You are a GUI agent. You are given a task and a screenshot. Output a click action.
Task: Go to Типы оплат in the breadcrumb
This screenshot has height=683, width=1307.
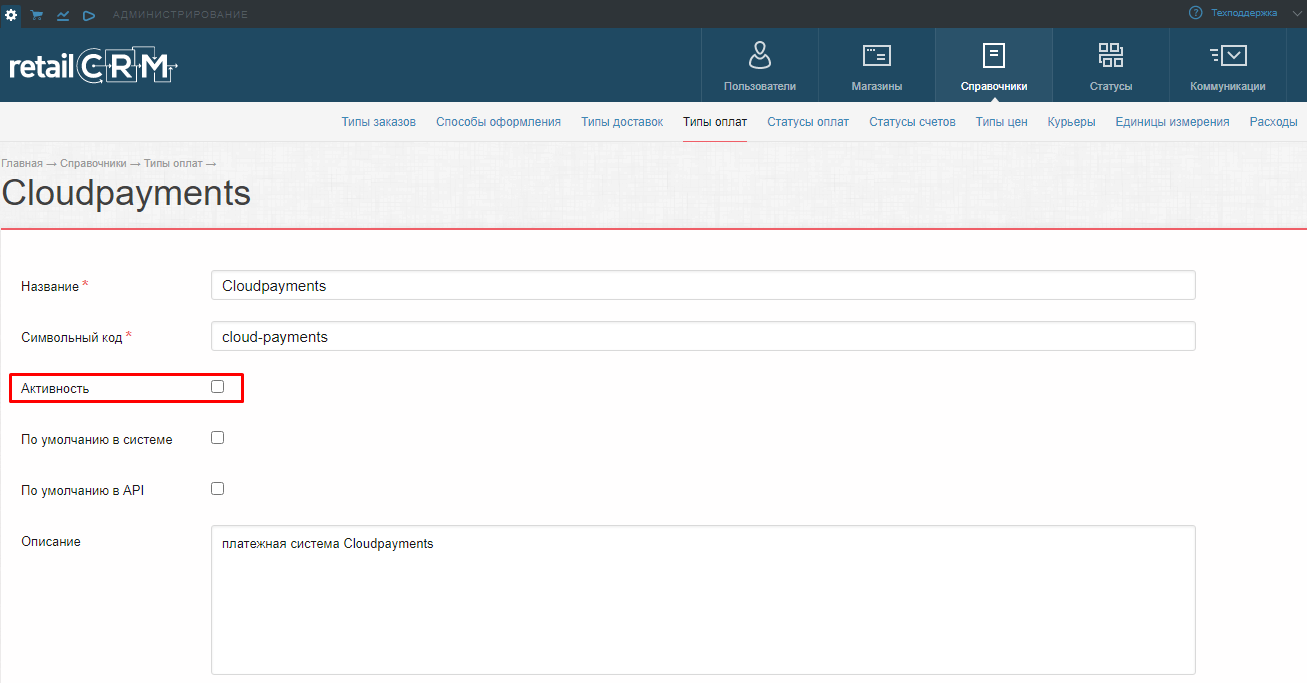(x=173, y=163)
